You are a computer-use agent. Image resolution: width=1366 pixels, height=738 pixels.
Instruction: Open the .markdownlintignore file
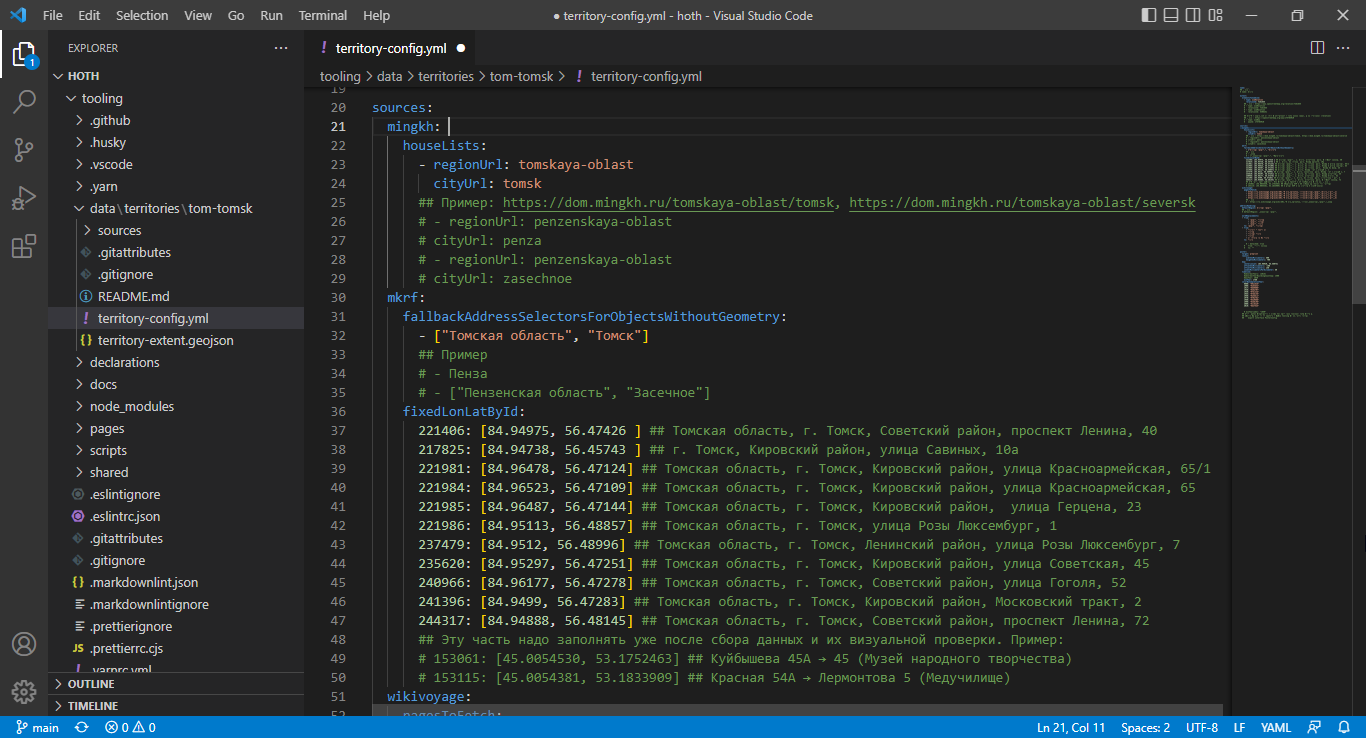click(176, 604)
